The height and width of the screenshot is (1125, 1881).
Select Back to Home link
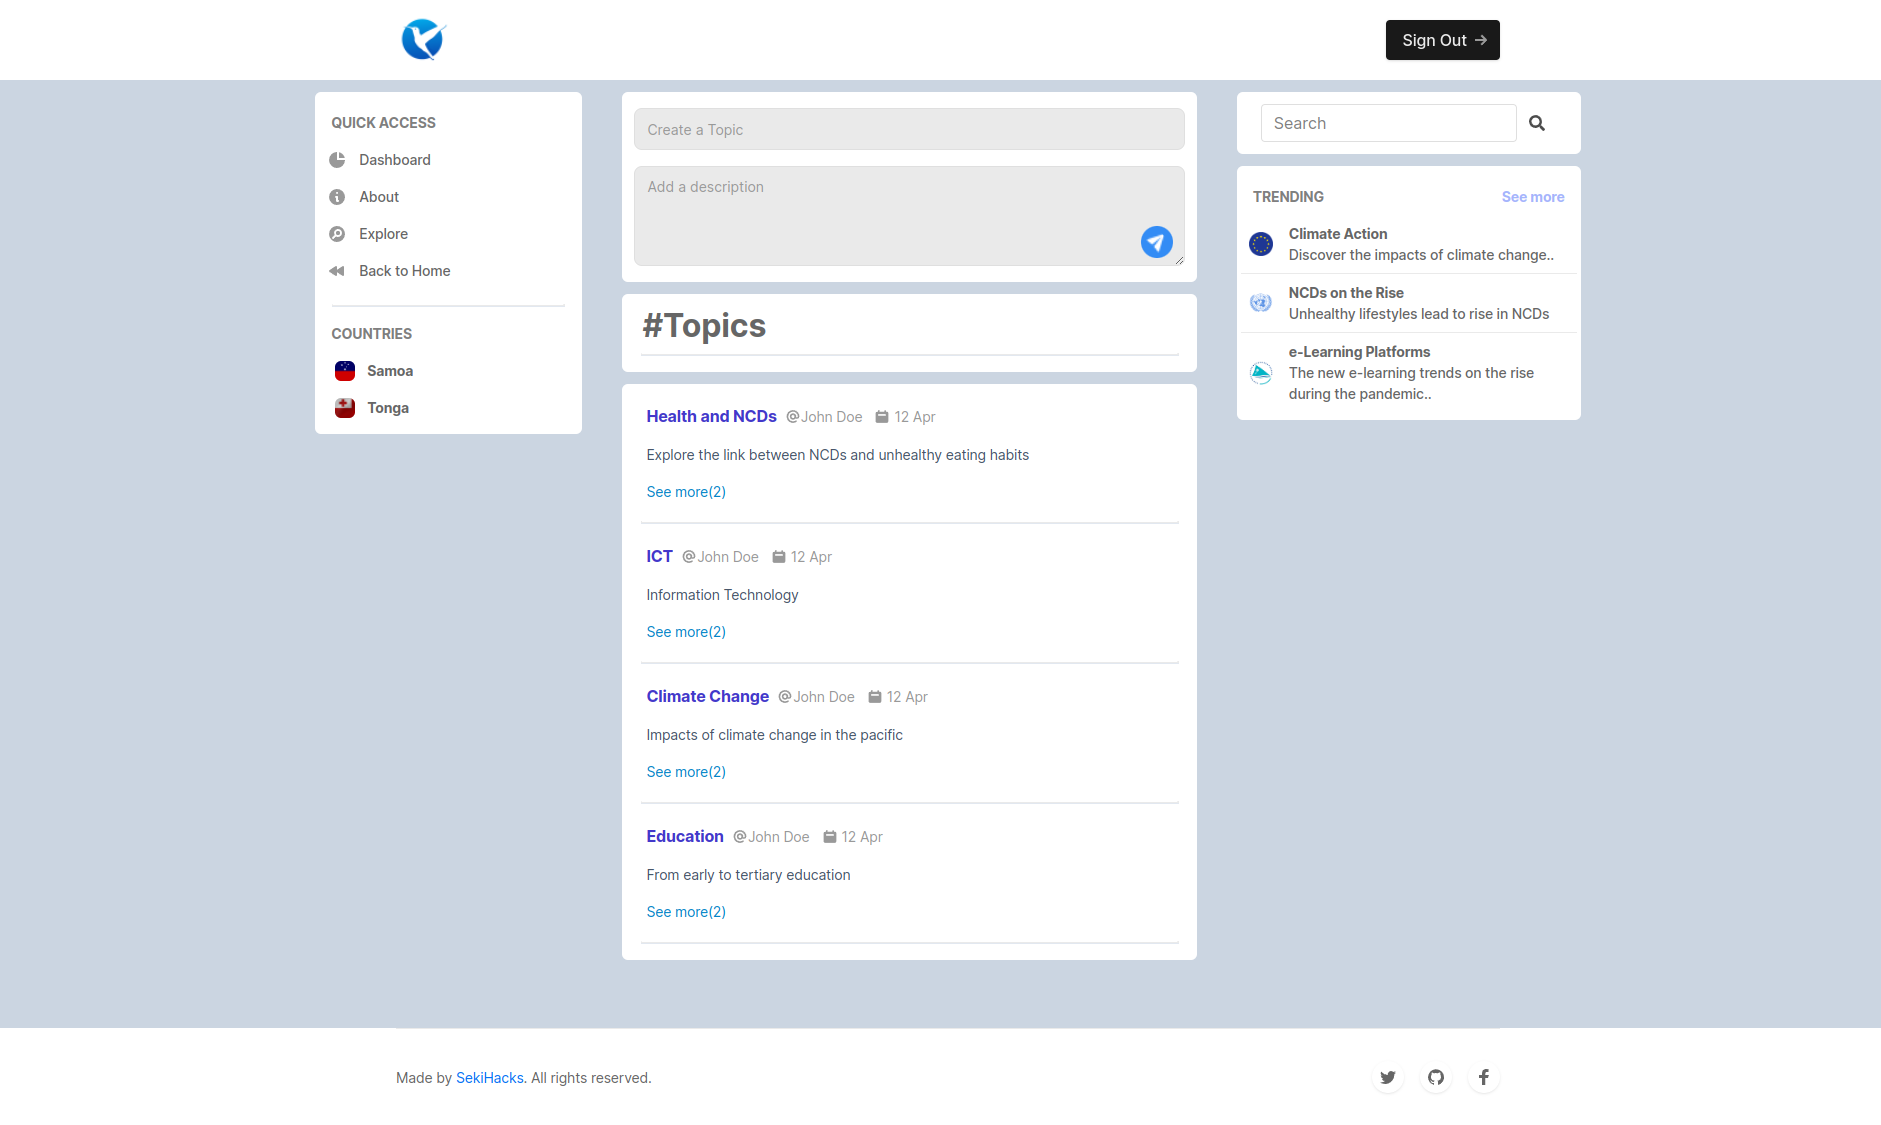405,271
